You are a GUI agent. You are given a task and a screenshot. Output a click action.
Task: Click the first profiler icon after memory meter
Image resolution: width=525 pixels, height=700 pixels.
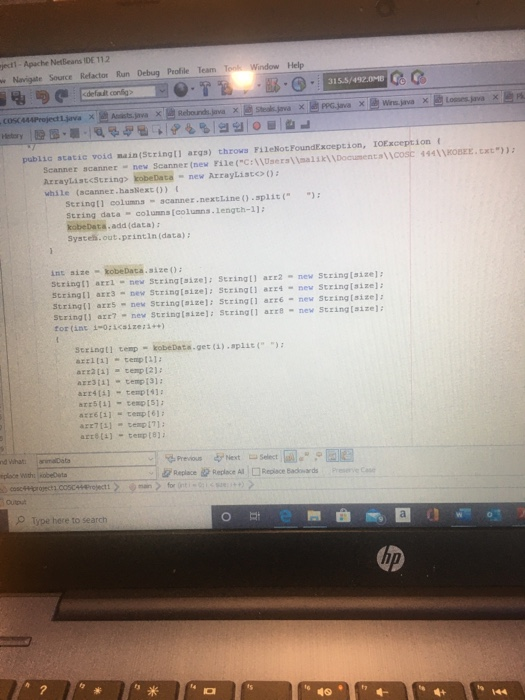398,79
